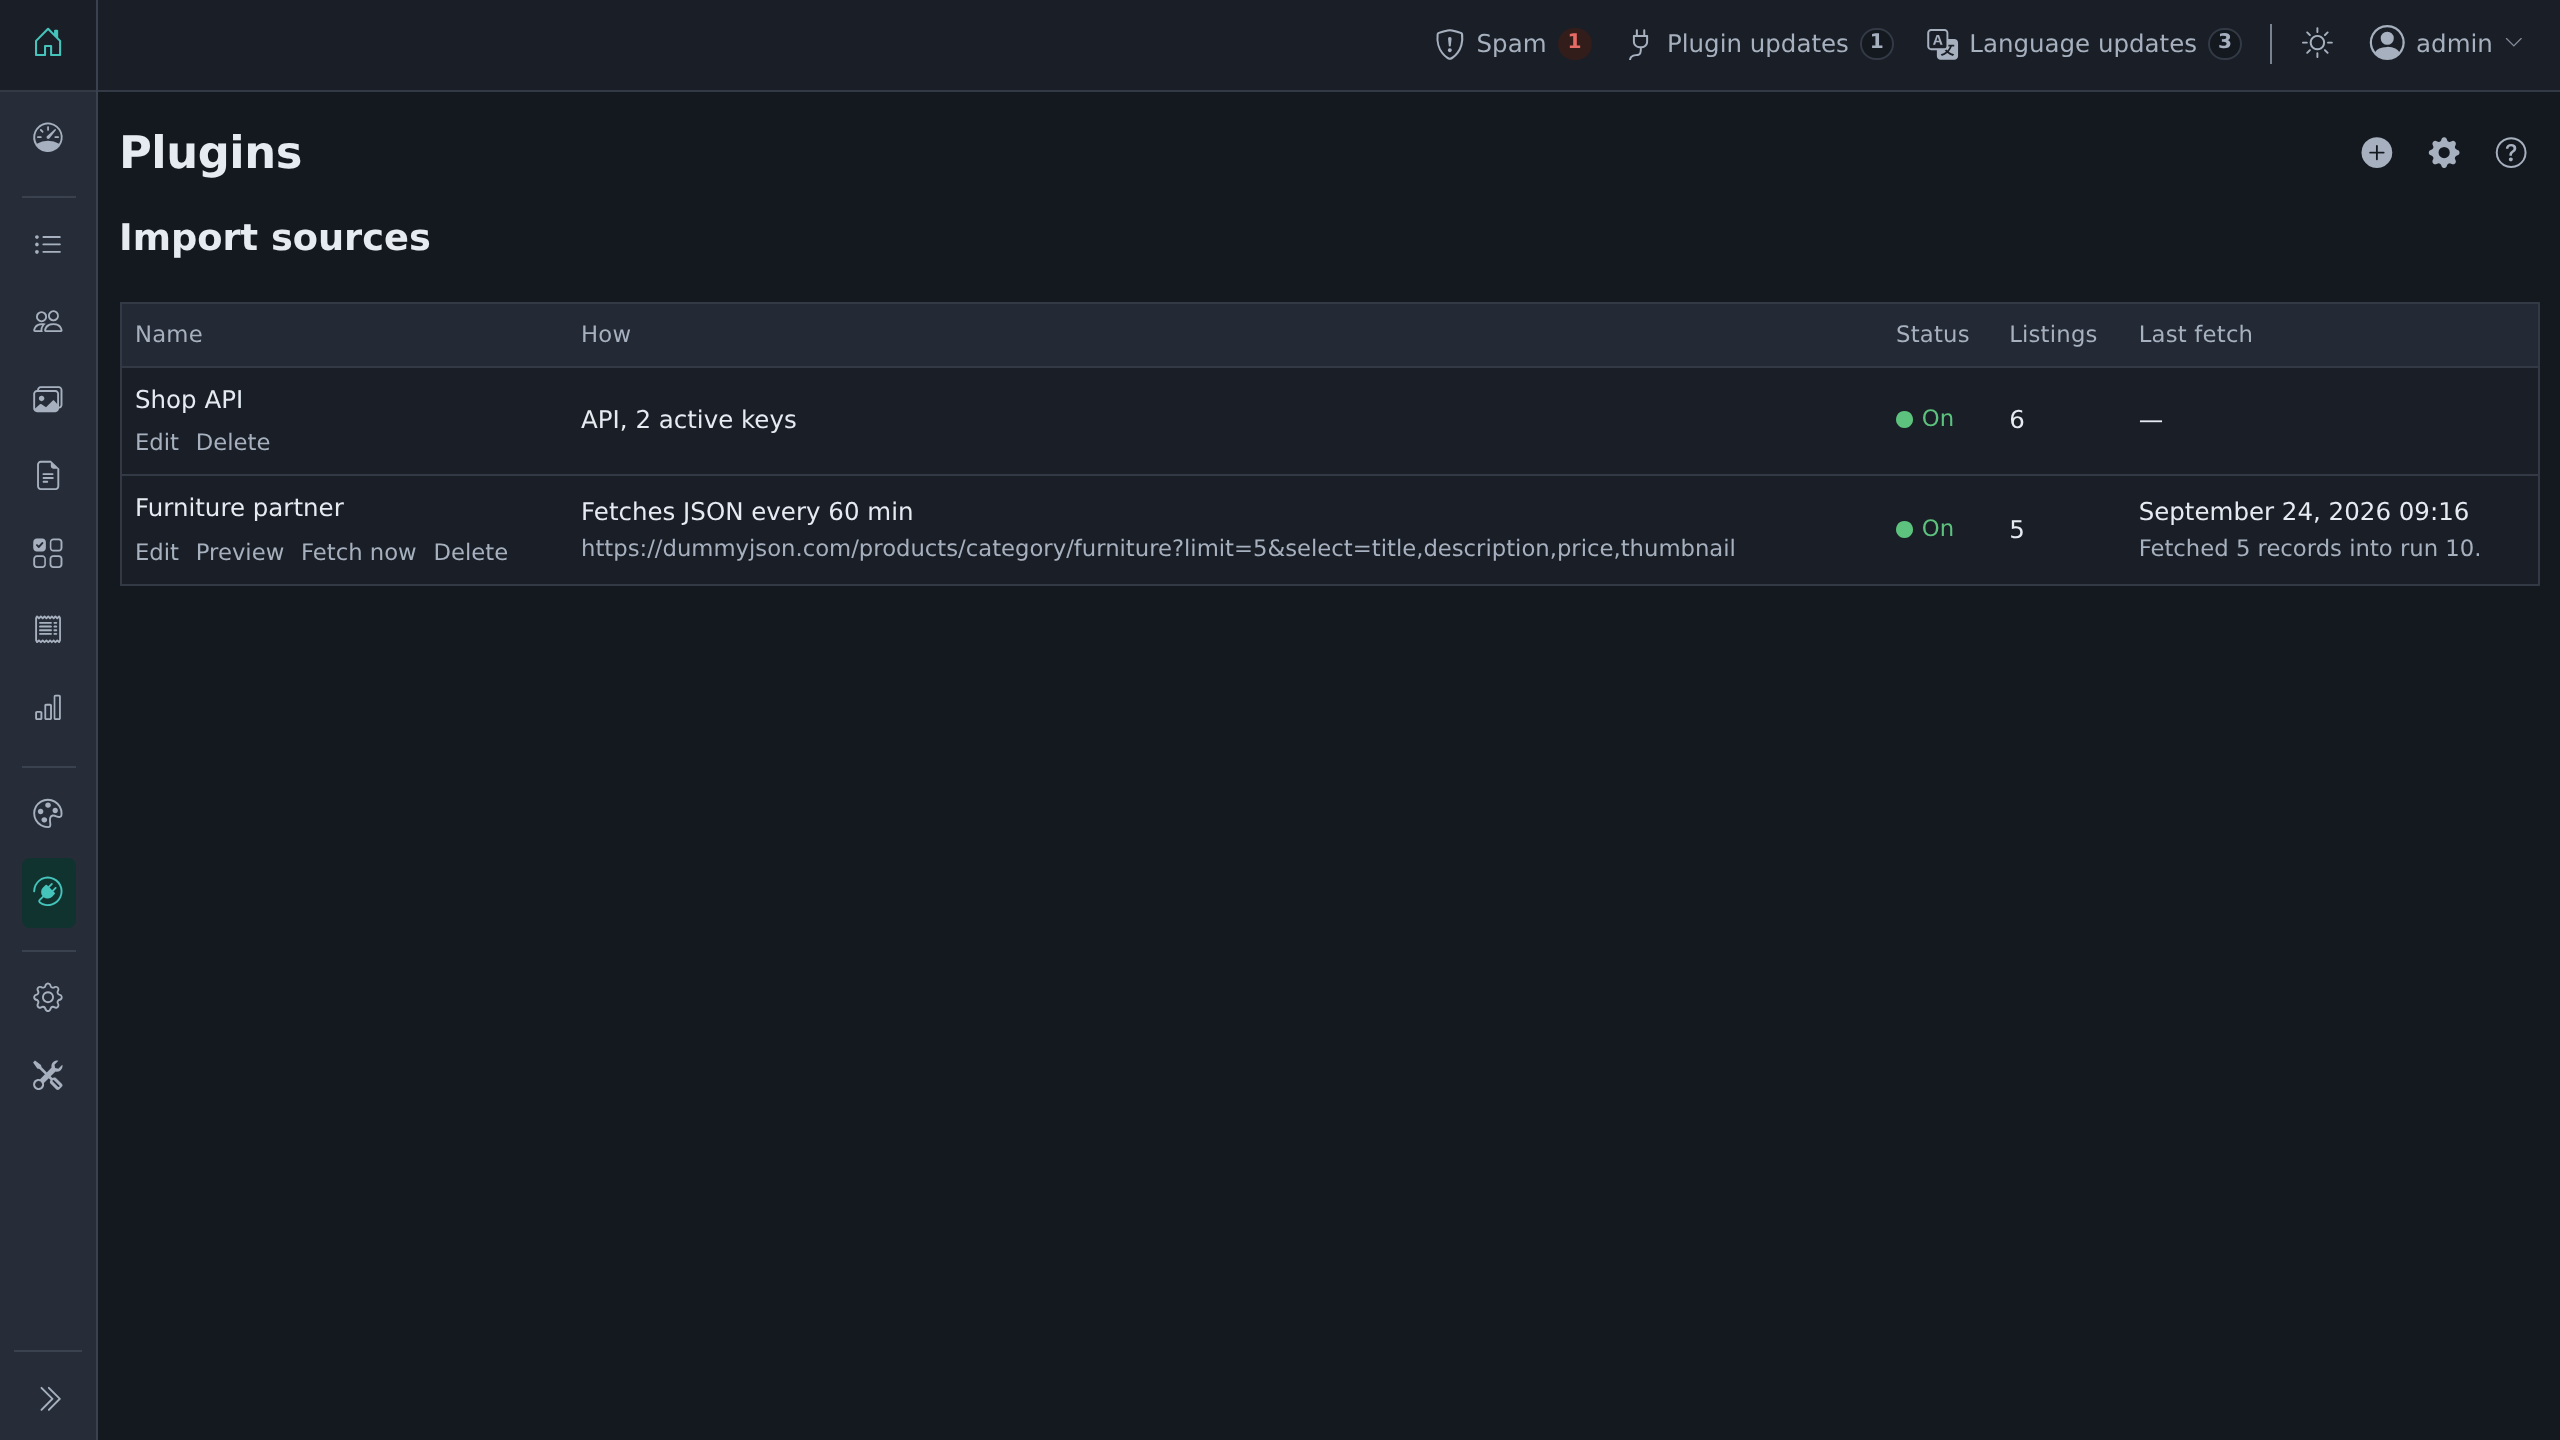This screenshot has width=2560, height=1440.
Task: Delete the Furniture partner source
Action: [x=470, y=552]
